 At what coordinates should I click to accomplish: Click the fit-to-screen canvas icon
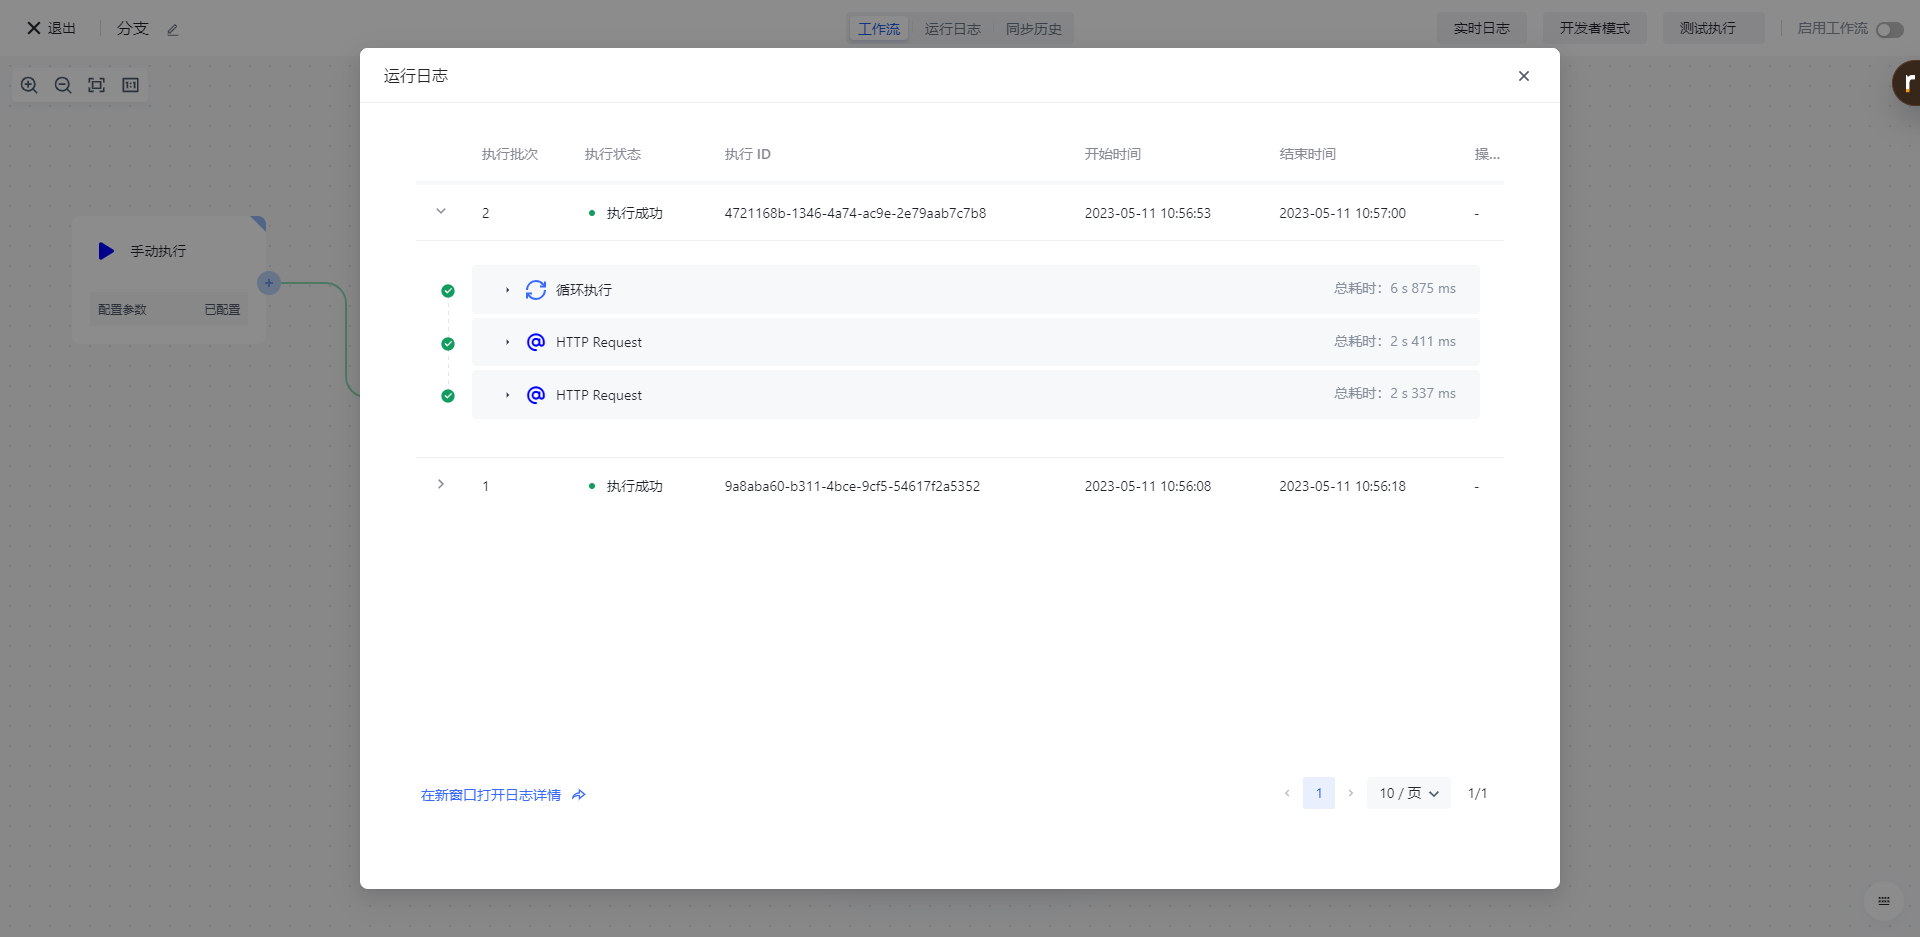(96, 85)
